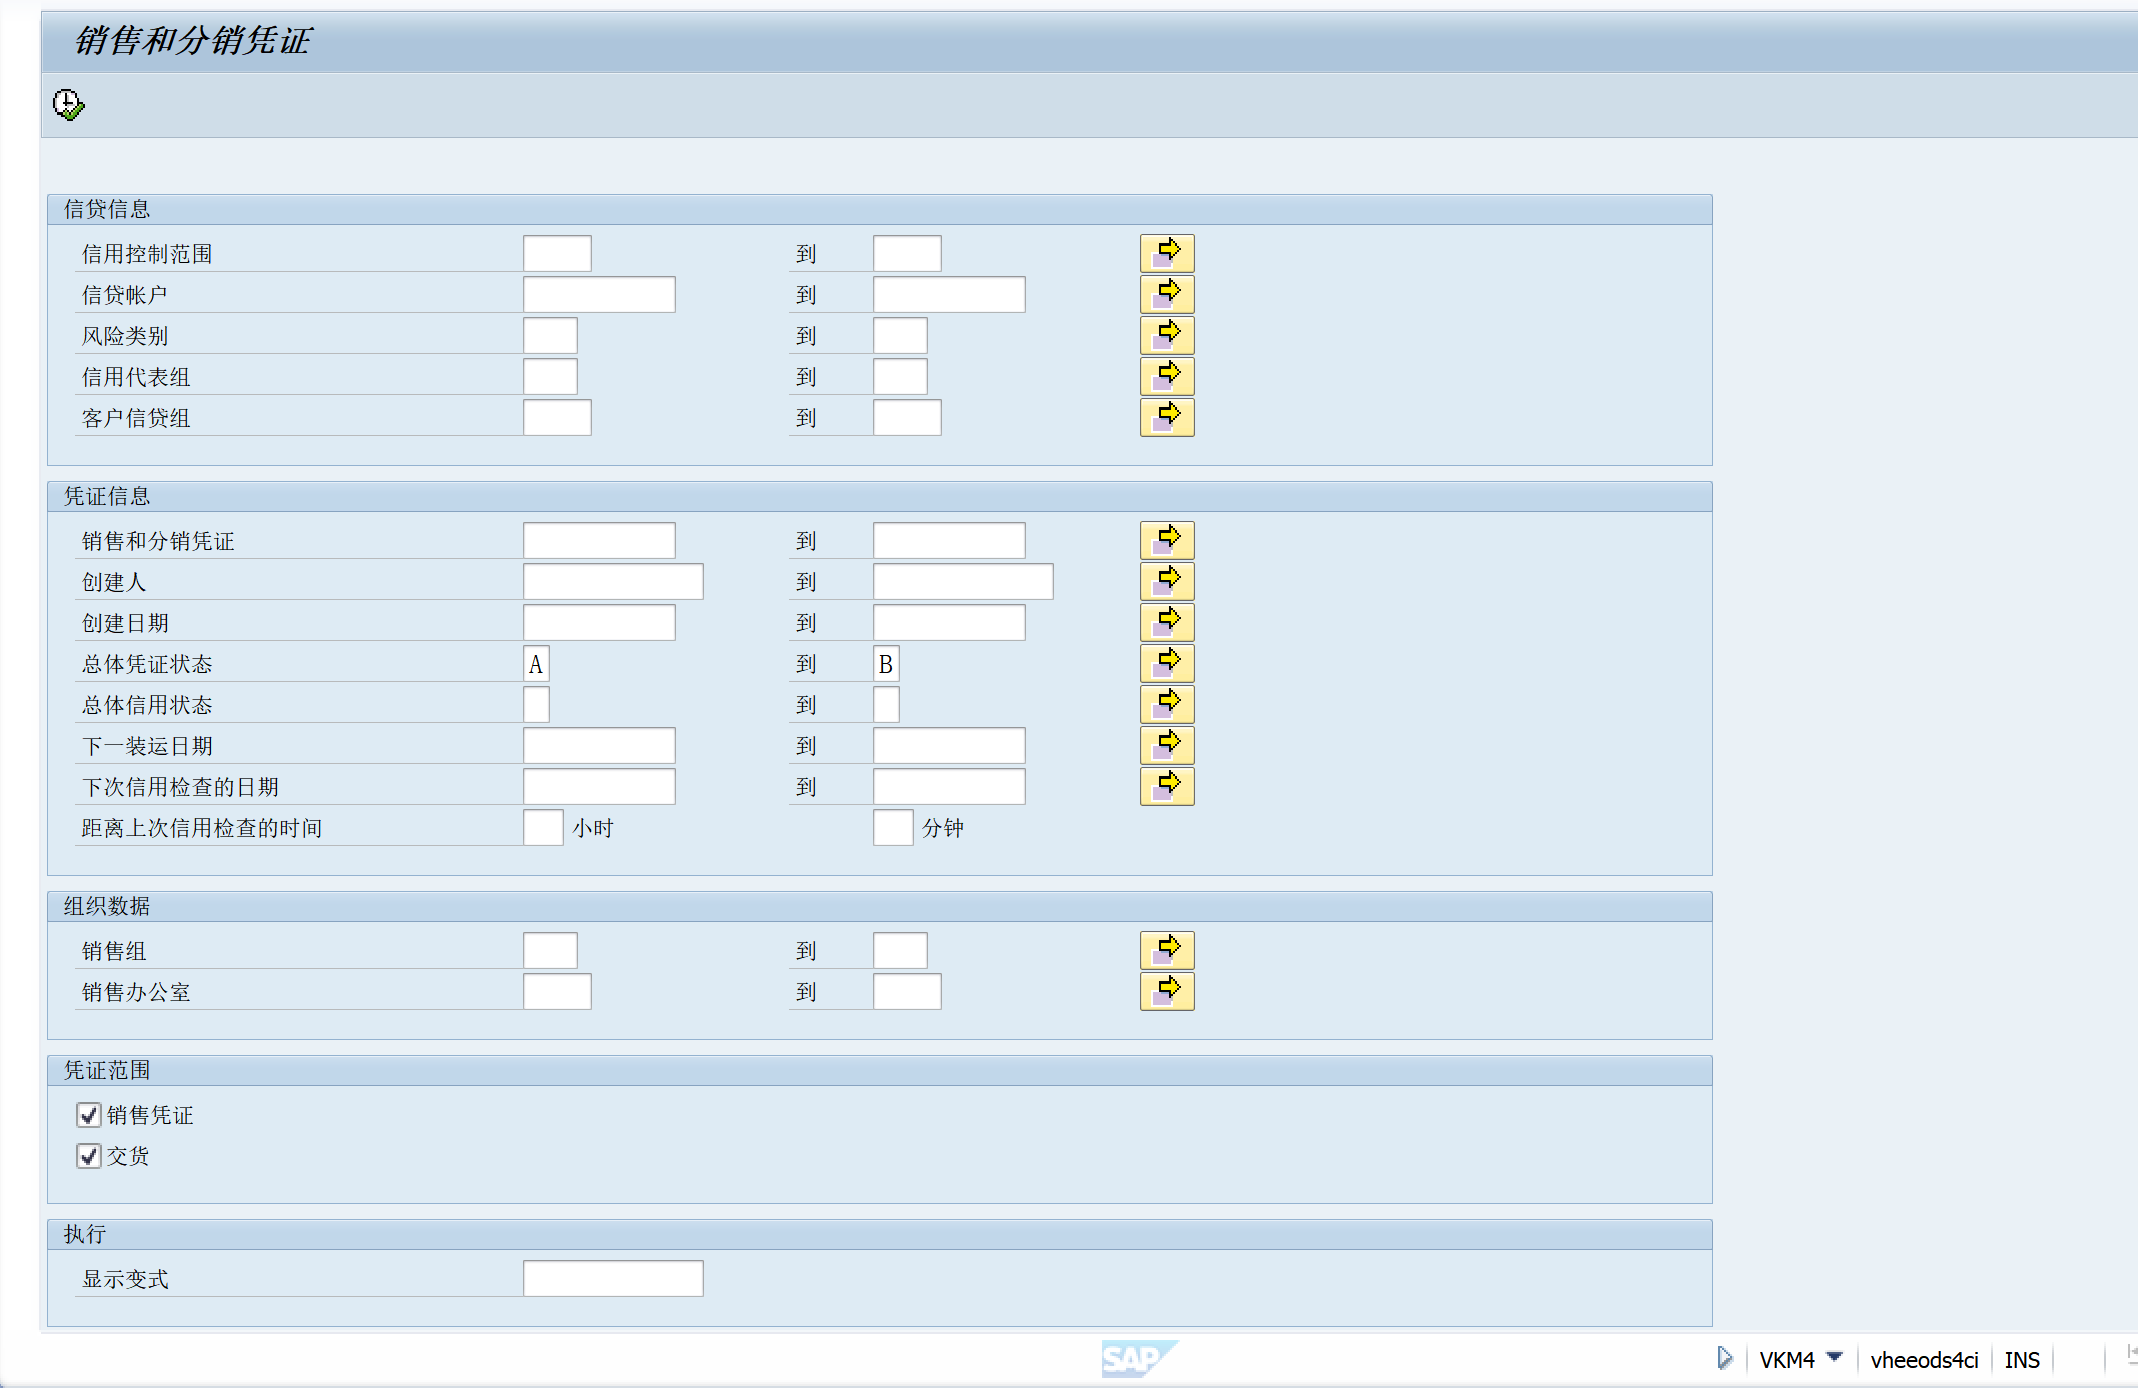The image size is (2138, 1388).
Task: Open multiple selection for 风险类别
Action: 1167,335
